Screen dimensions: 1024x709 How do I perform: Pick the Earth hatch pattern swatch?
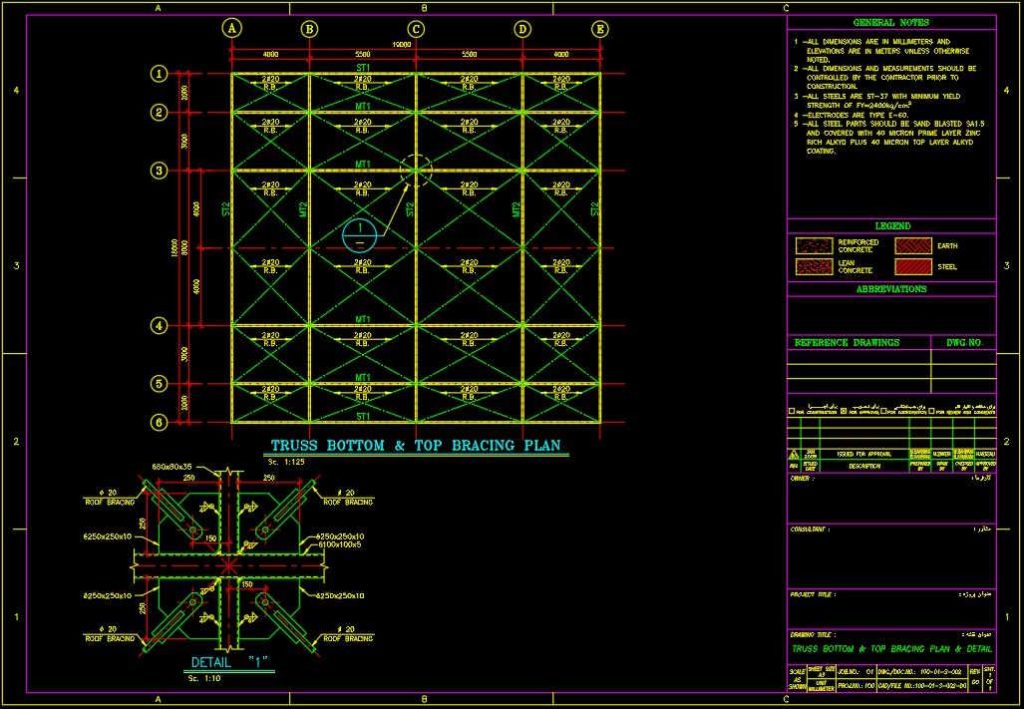coord(914,245)
